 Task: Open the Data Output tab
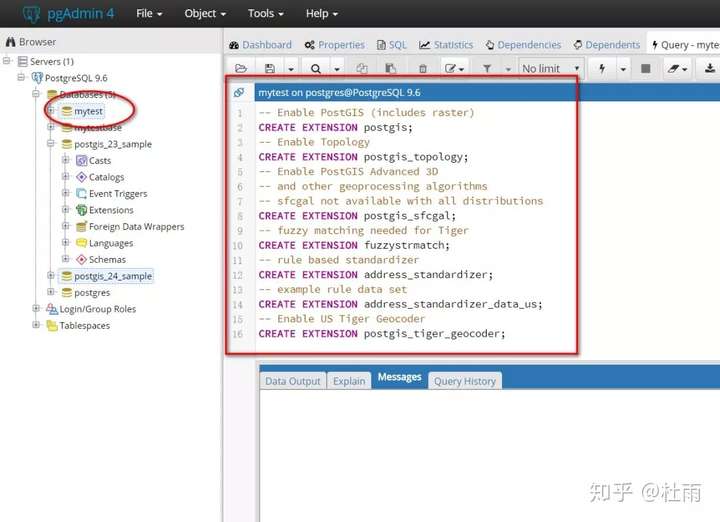tap(292, 381)
